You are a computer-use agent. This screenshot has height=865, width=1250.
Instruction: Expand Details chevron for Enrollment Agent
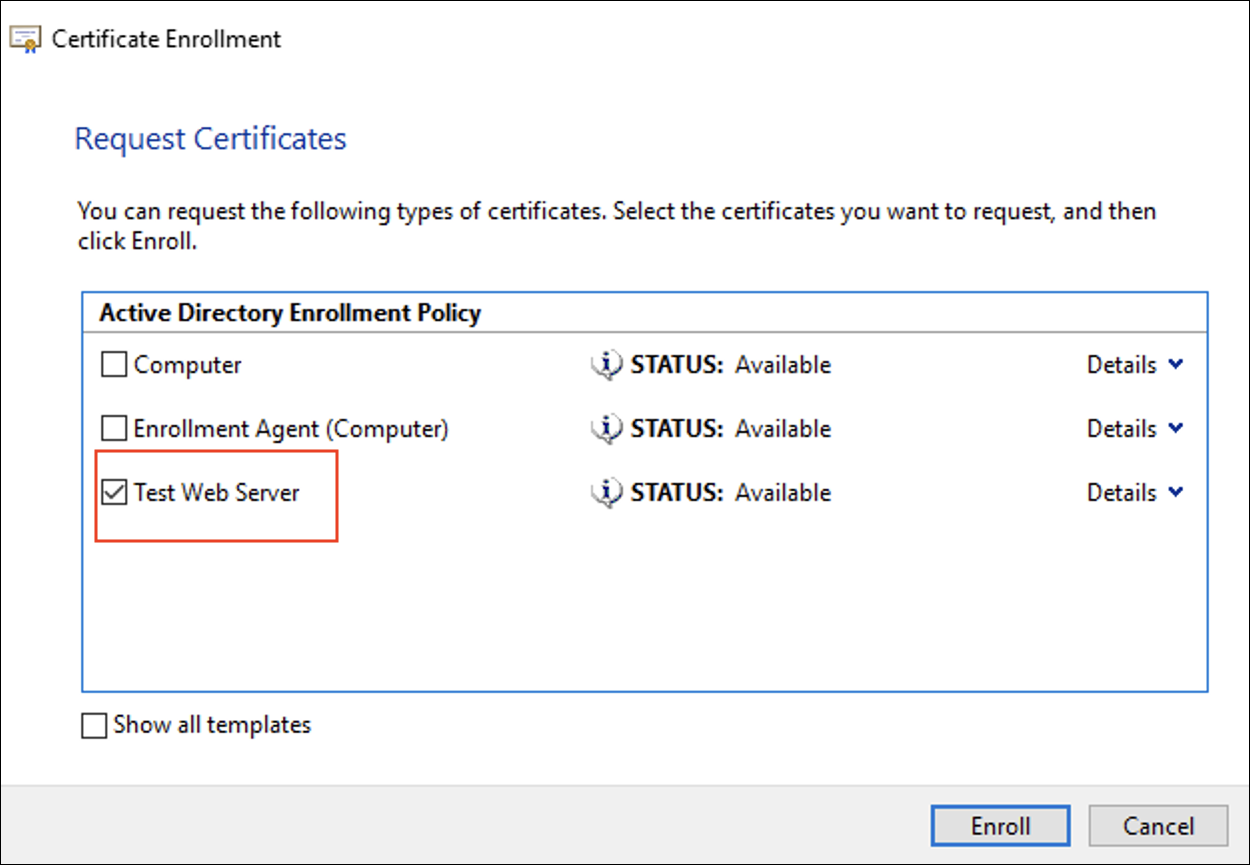pyautogui.click(x=1176, y=429)
